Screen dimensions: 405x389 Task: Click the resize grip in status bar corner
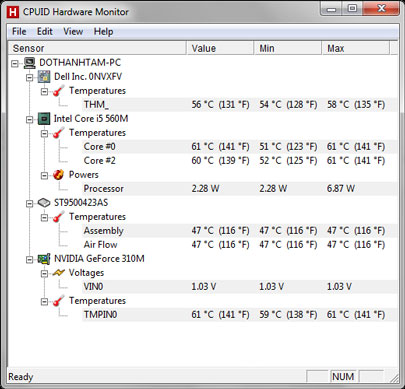pos(394,378)
